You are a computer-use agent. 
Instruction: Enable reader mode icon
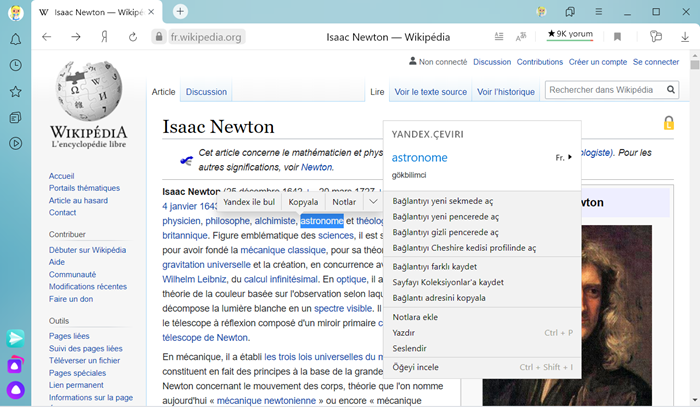pos(499,37)
